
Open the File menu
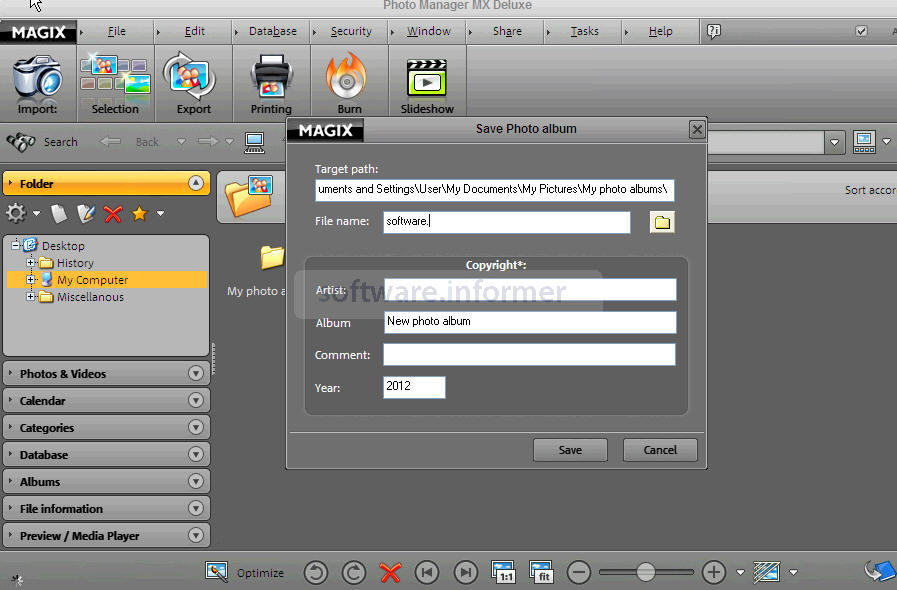coord(117,31)
